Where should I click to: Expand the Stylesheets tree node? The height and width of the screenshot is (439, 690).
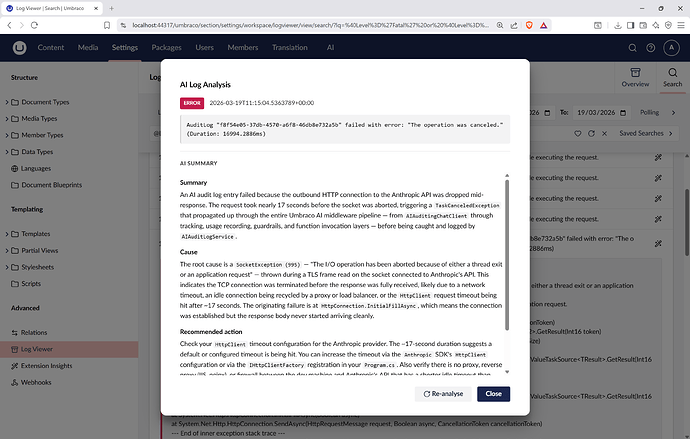coord(7,267)
